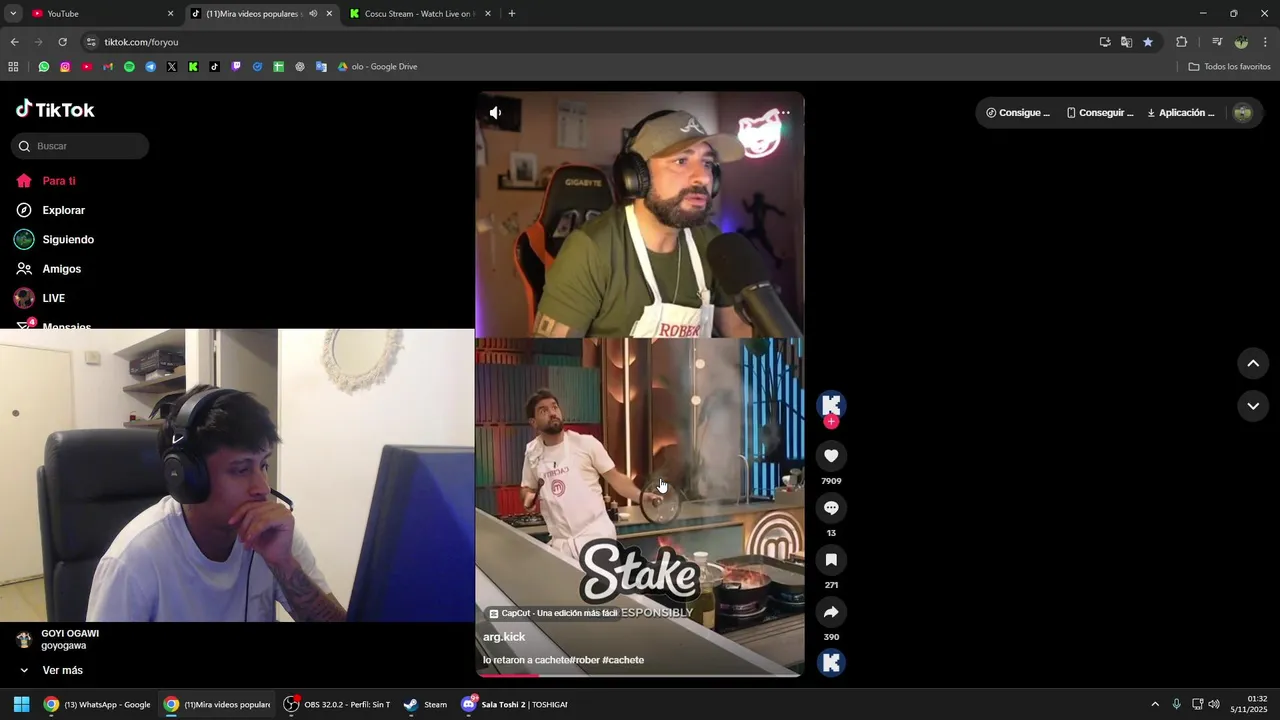Image resolution: width=1280 pixels, height=720 pixels.
Task: Open the TikTok profile avatar menu
Action: (x=1243, y=113)
